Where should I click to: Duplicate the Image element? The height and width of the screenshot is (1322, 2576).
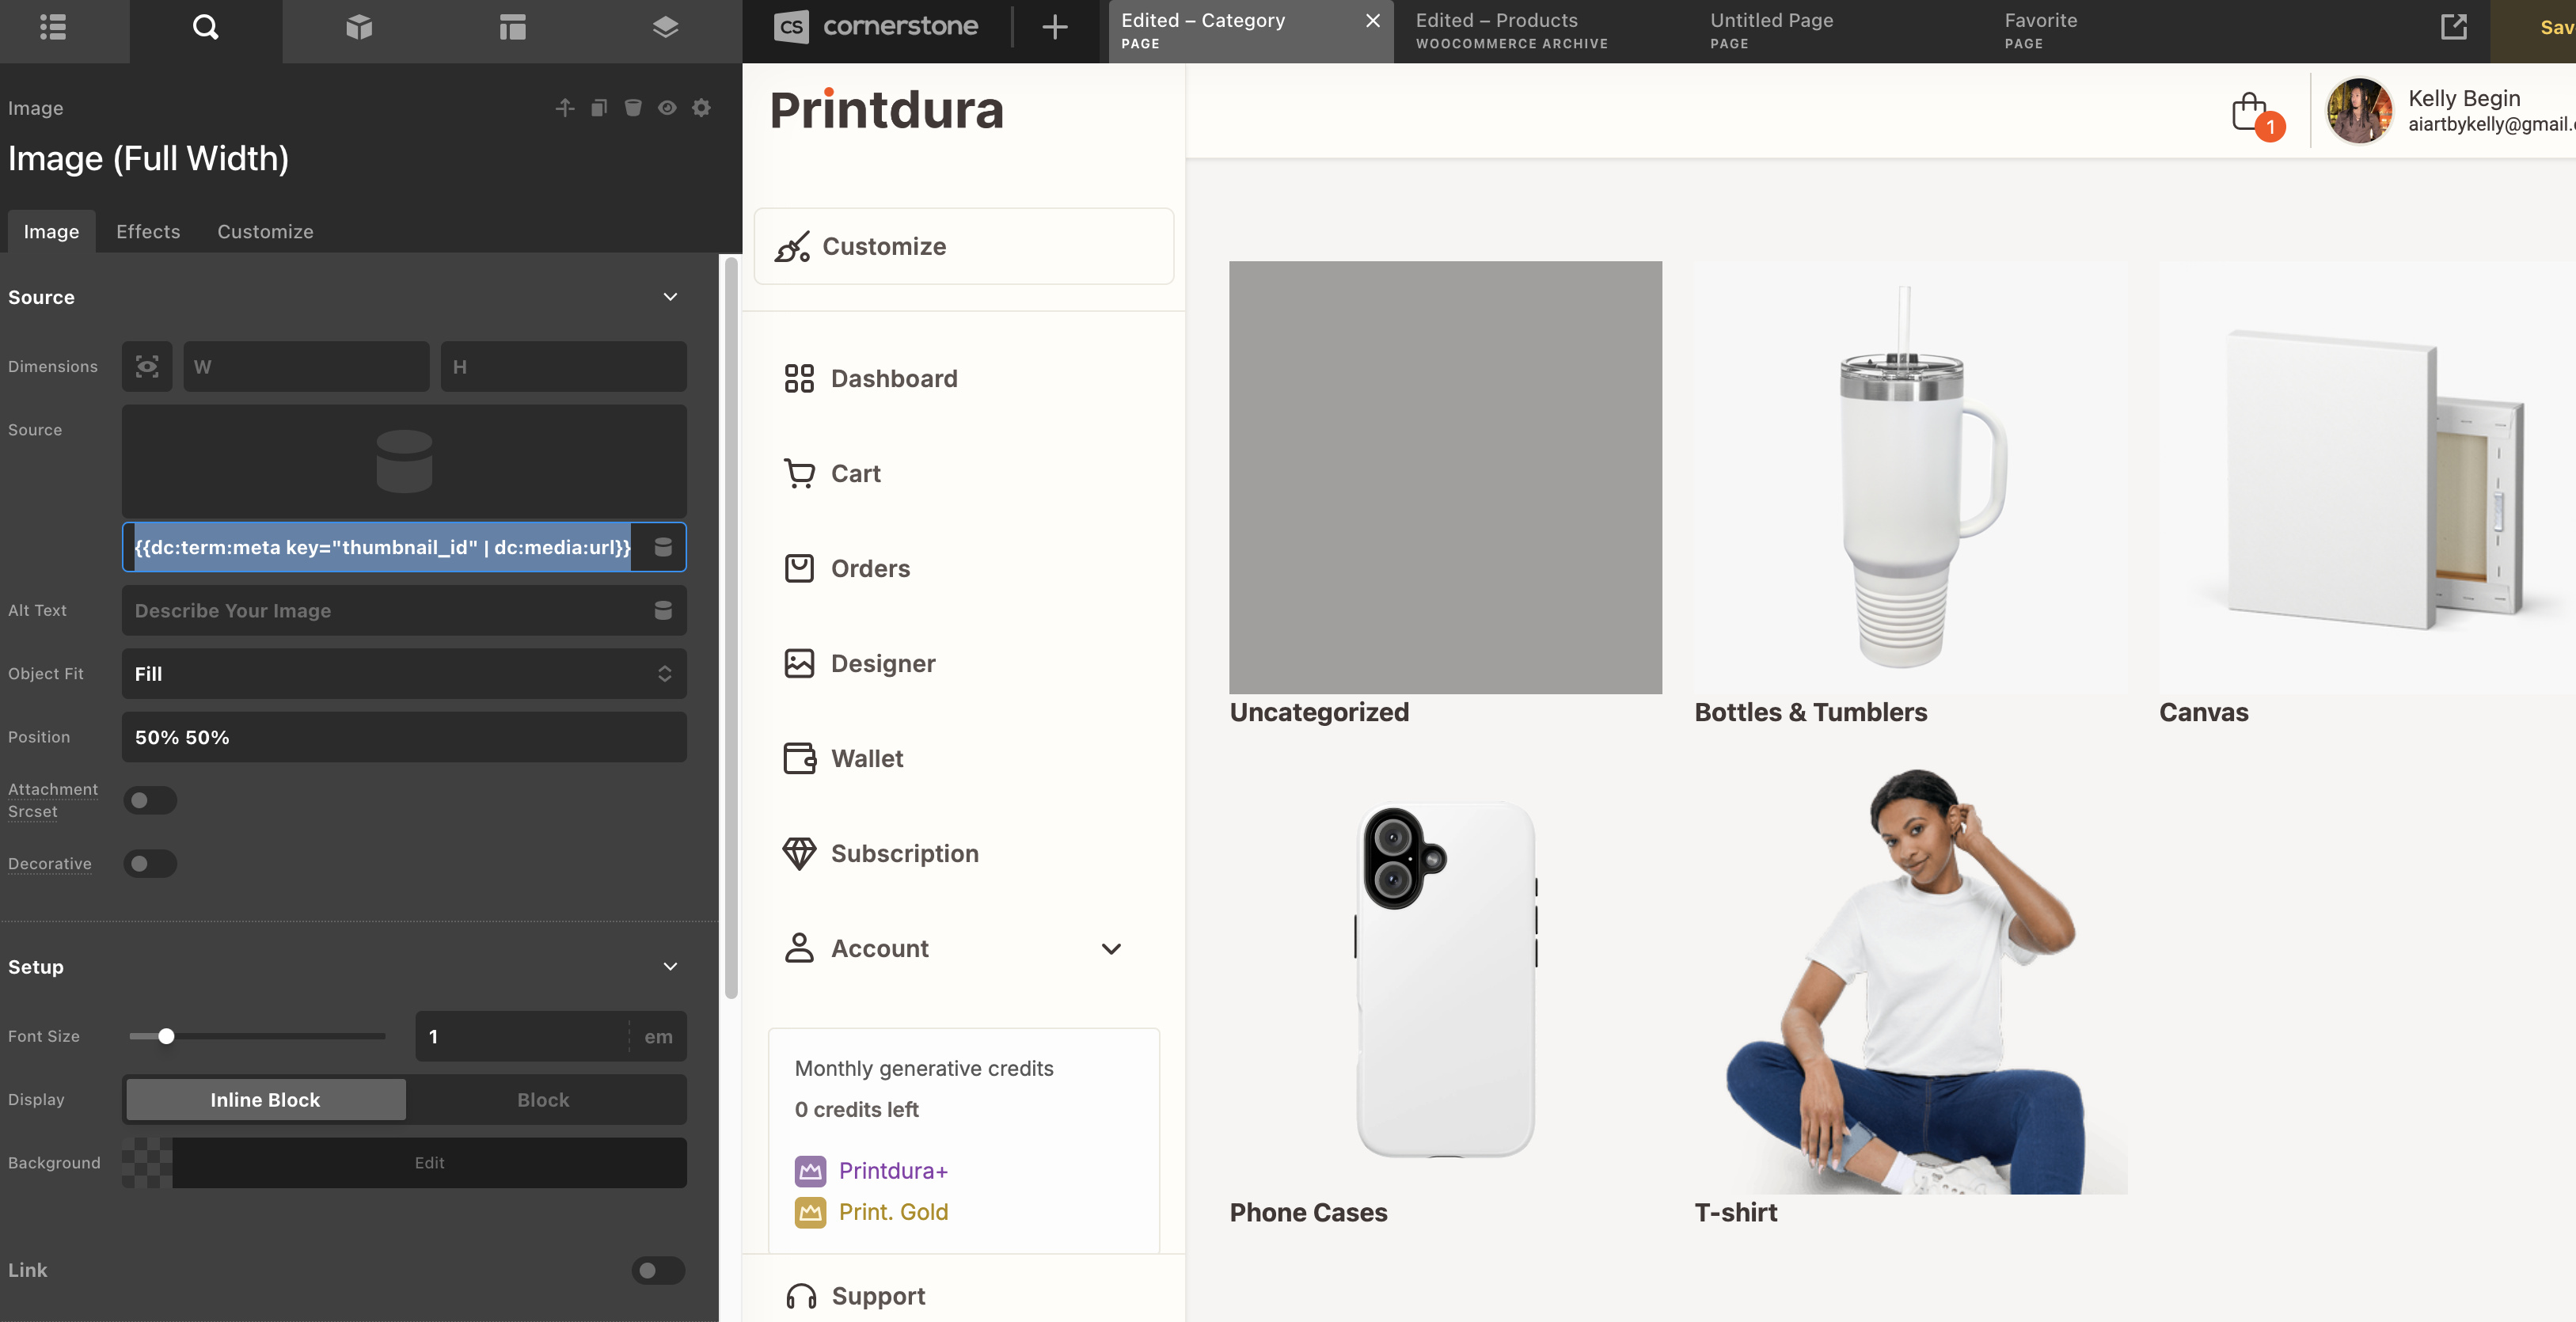[x=599, y=107]
